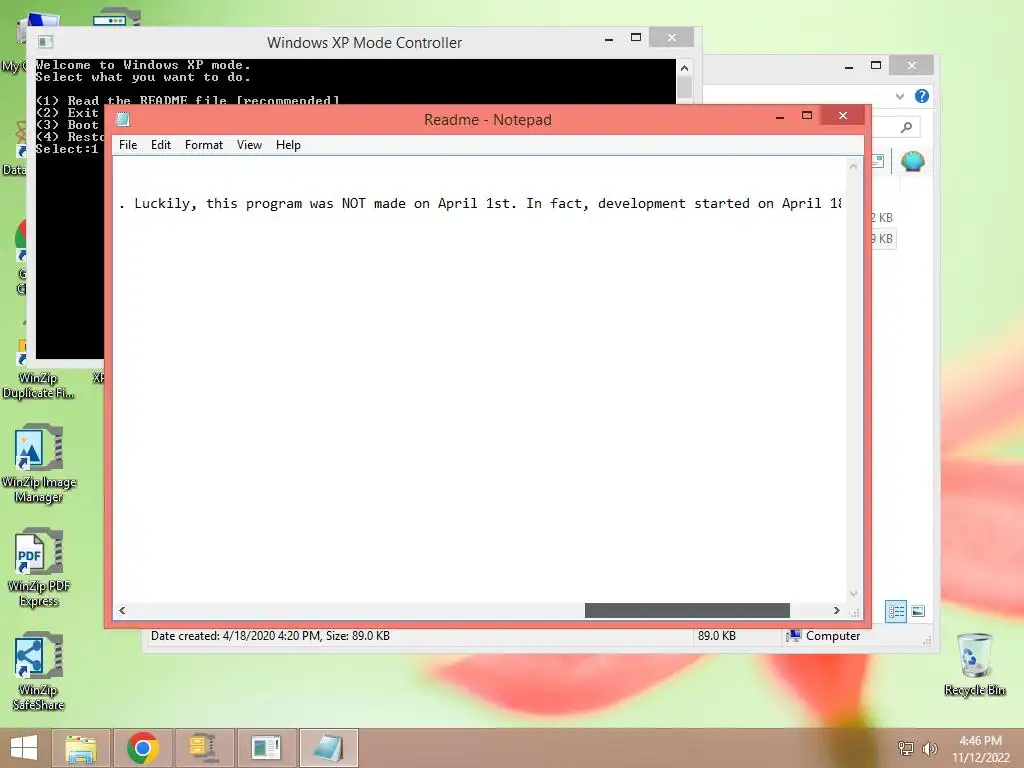The height and width of the screenshot is (768, 1024).
Task: Close the Windows XP Mode Controller window
Action: (672, 38)
